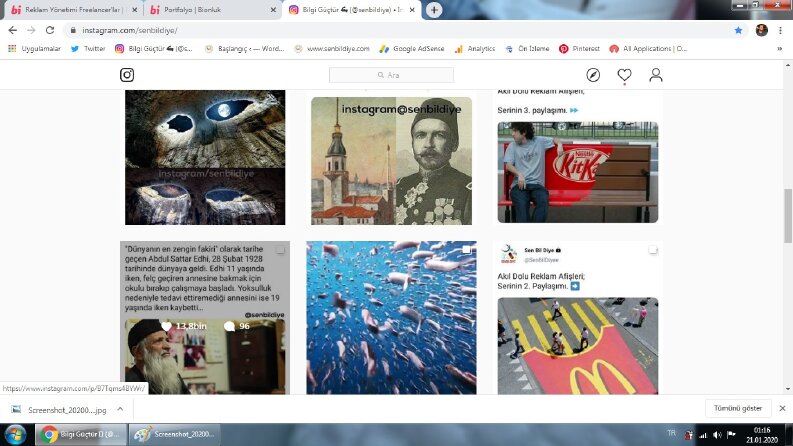Open the Abdul Sattar Edhi post
Image resolution: width=793 pixels, height=446 pixels.
pos(205,318)
